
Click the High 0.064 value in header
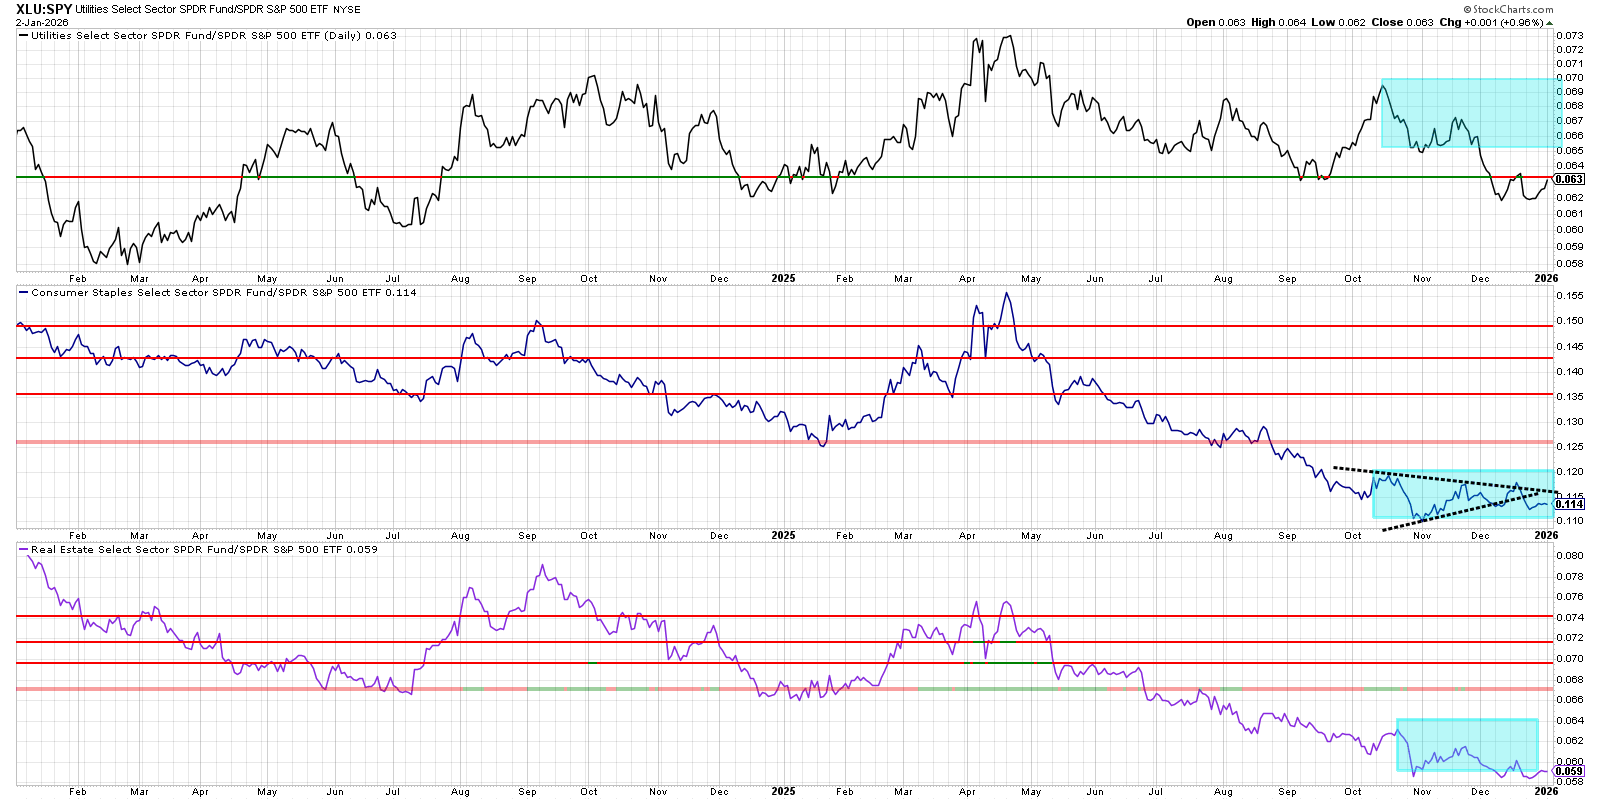click(1278, 22)
